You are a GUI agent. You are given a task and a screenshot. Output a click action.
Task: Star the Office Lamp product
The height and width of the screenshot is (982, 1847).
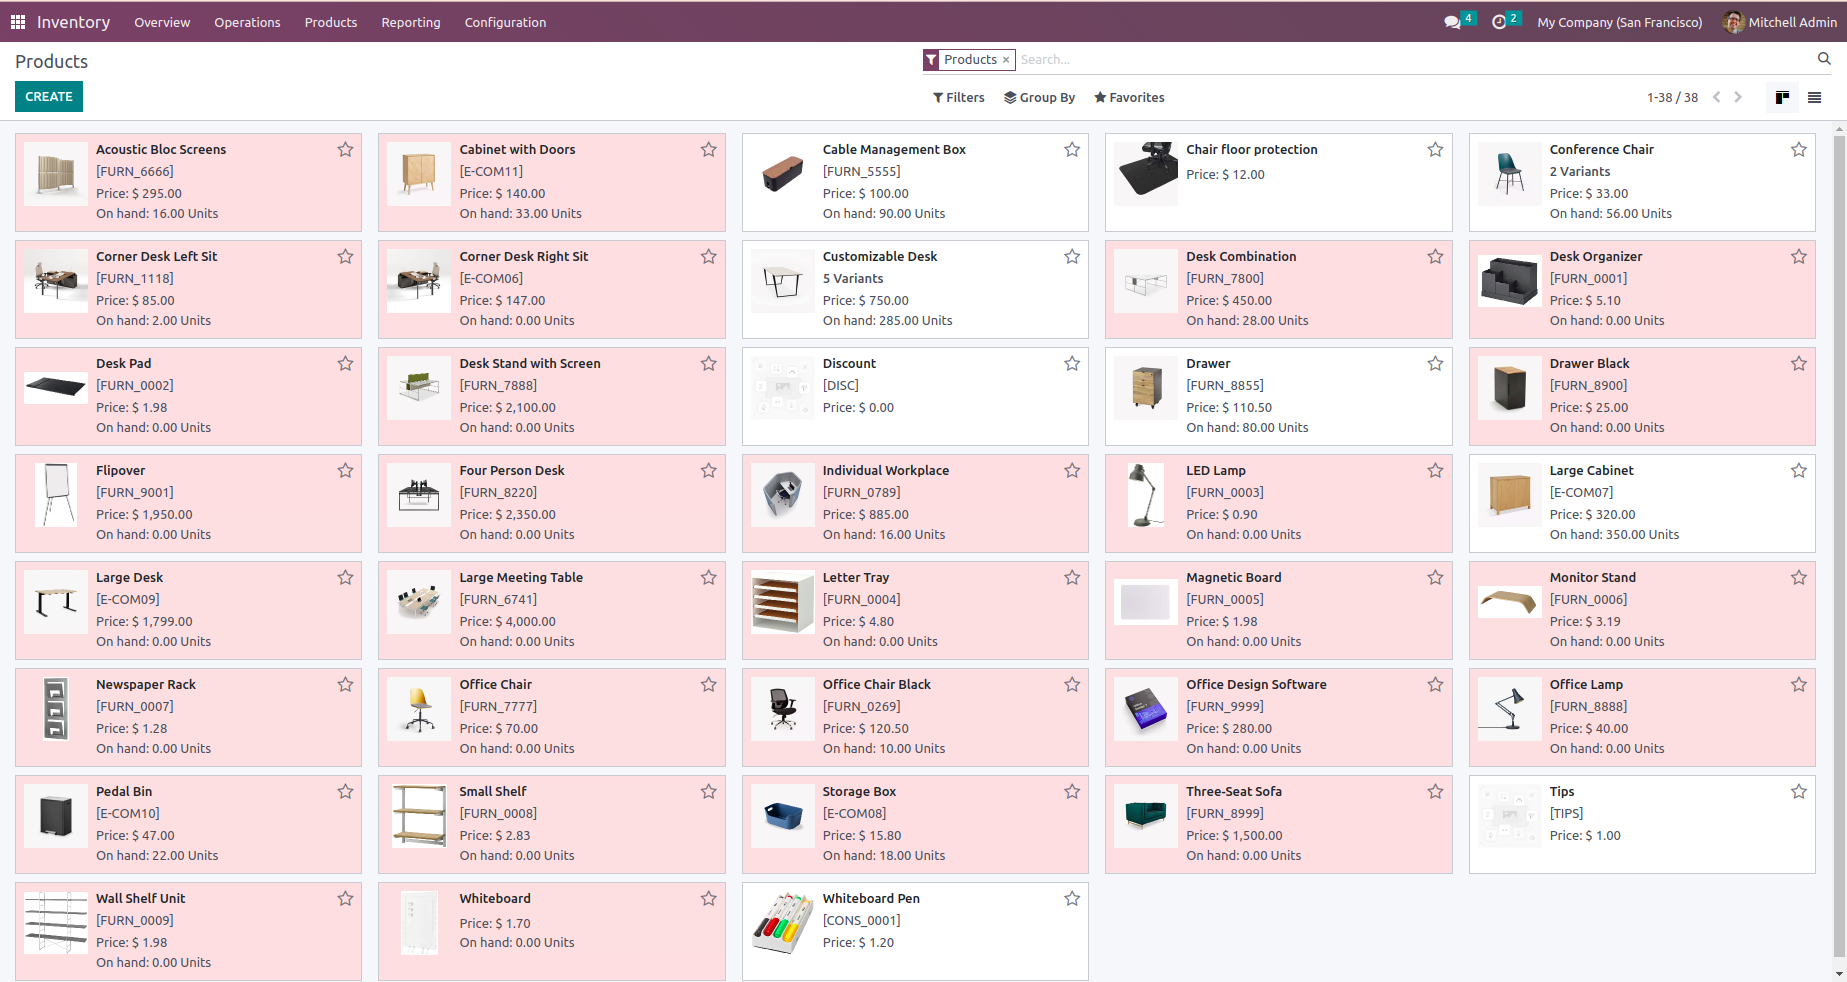1798,685
